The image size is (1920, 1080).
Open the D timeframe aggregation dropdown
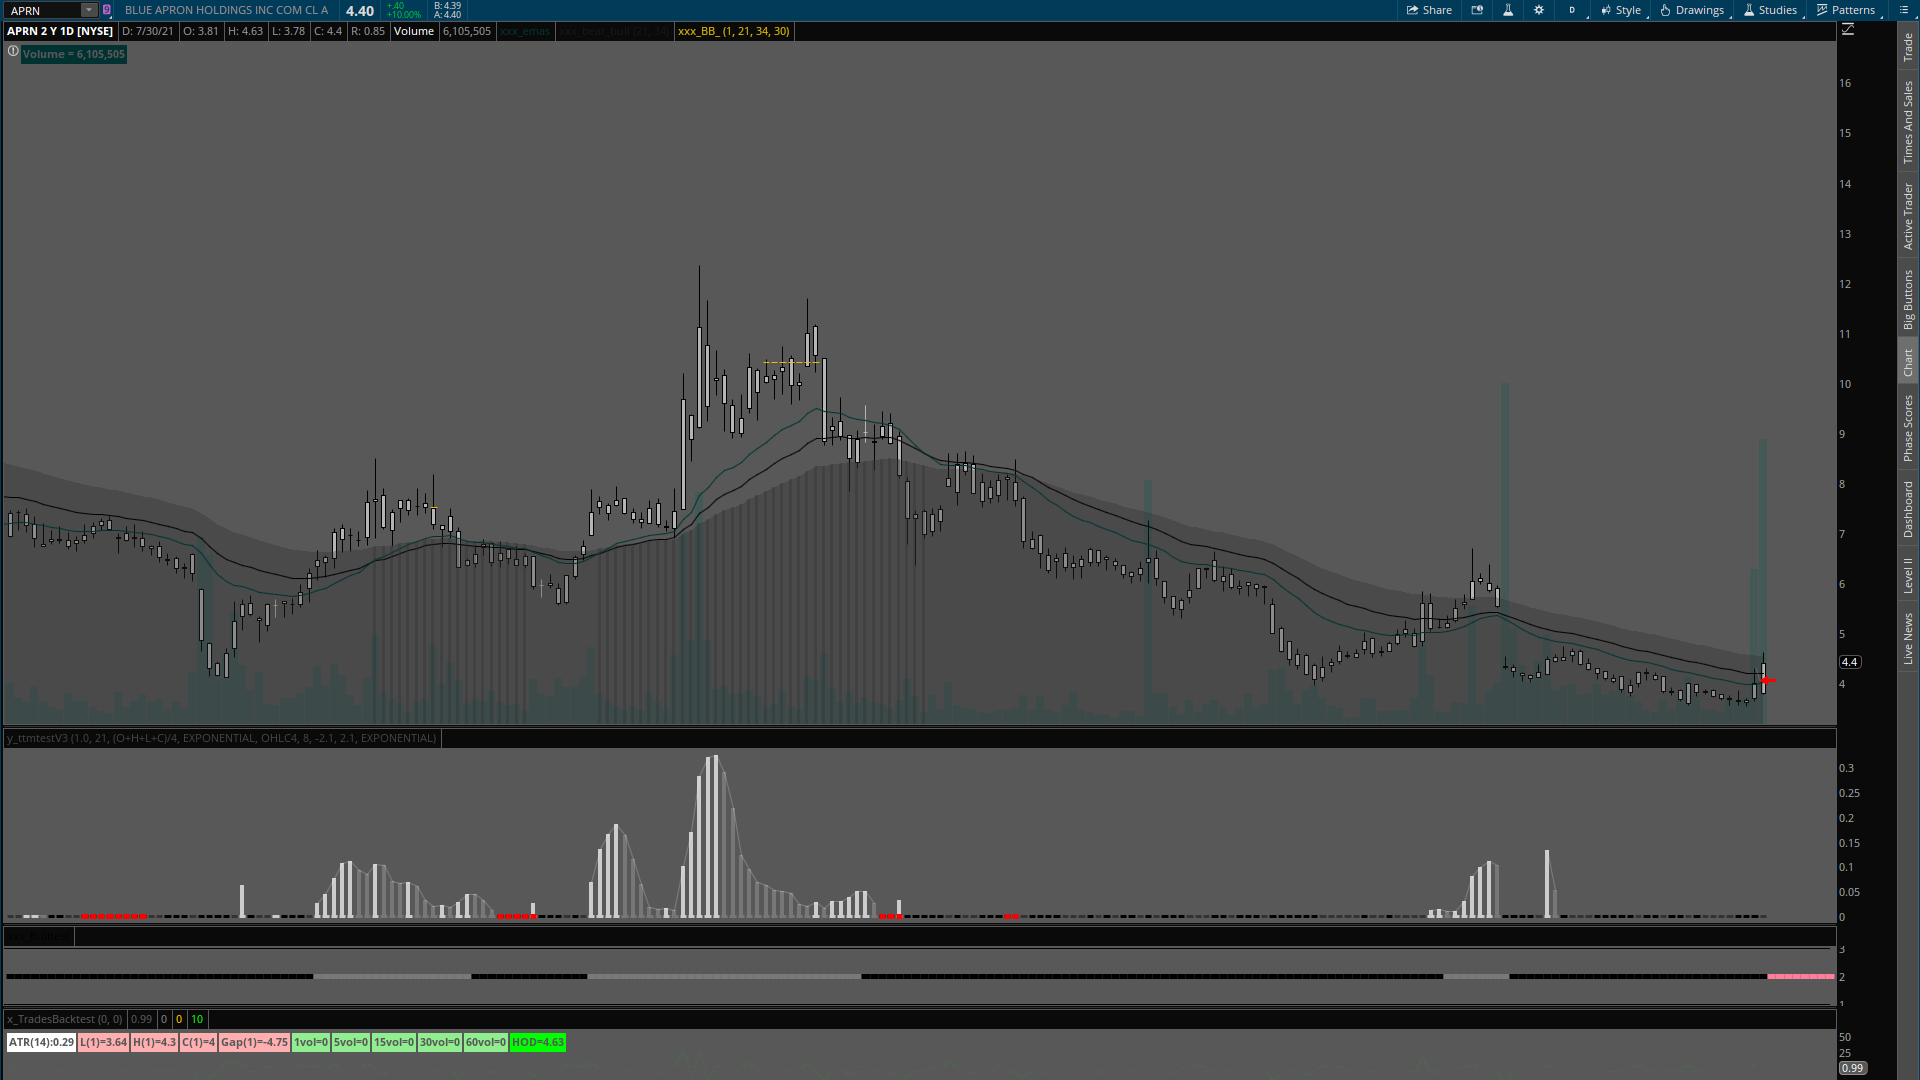(x=1573, y=10)
